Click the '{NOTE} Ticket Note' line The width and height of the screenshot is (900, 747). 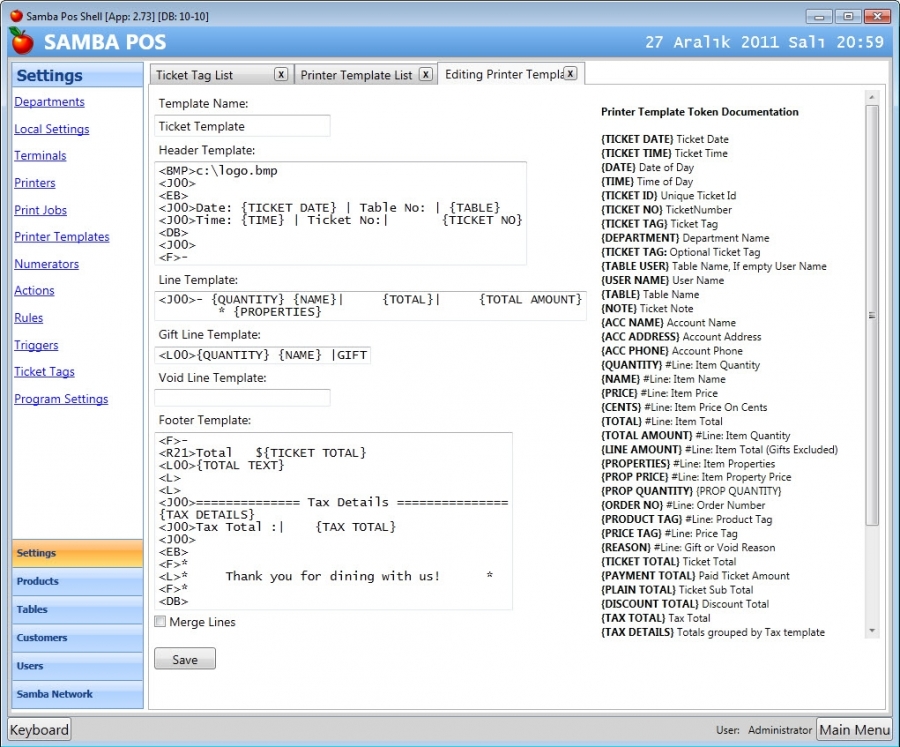click(x=647, y=308)
